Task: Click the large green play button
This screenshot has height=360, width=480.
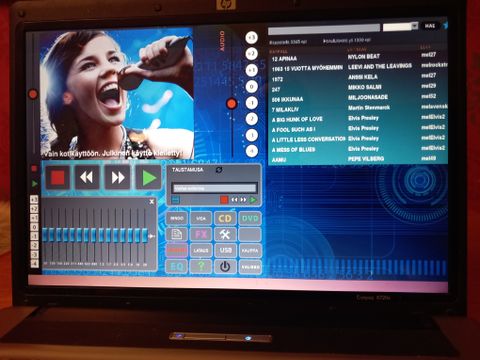Action: 149,178
